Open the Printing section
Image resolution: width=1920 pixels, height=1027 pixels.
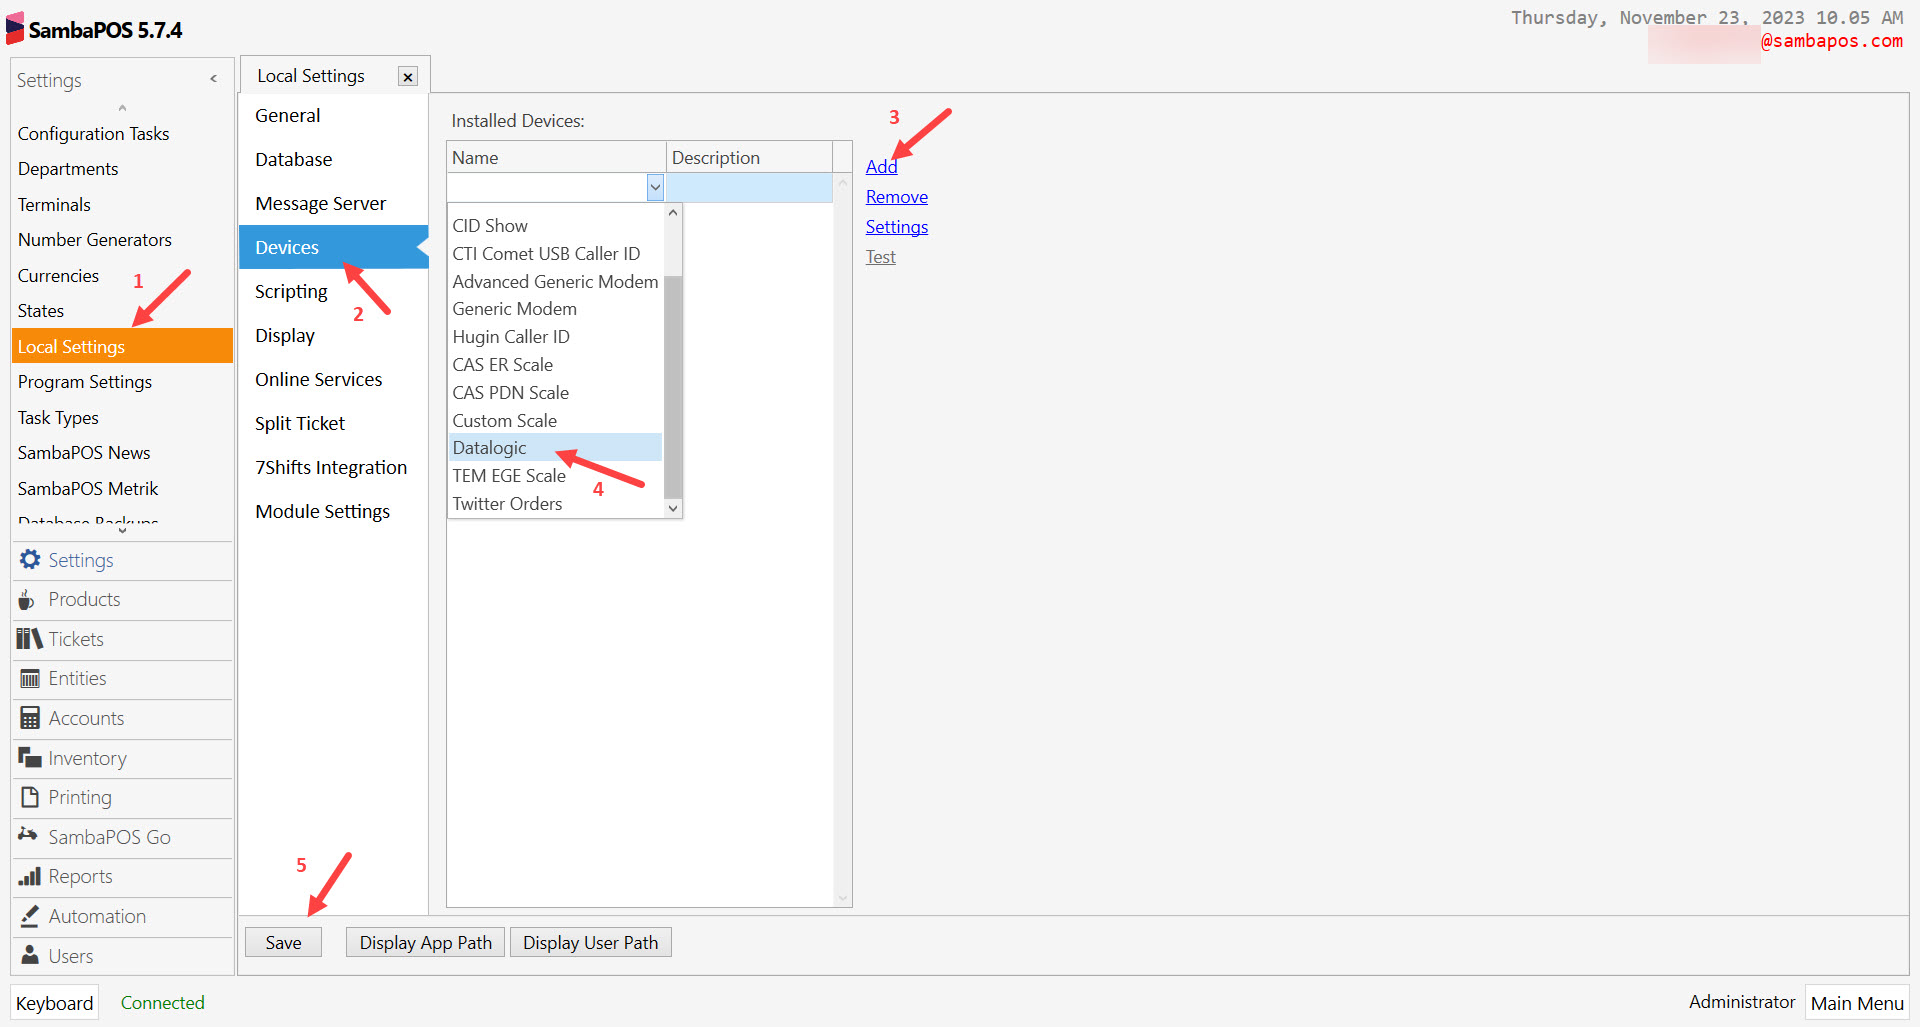pyautogui.click(x=78, y=797)
